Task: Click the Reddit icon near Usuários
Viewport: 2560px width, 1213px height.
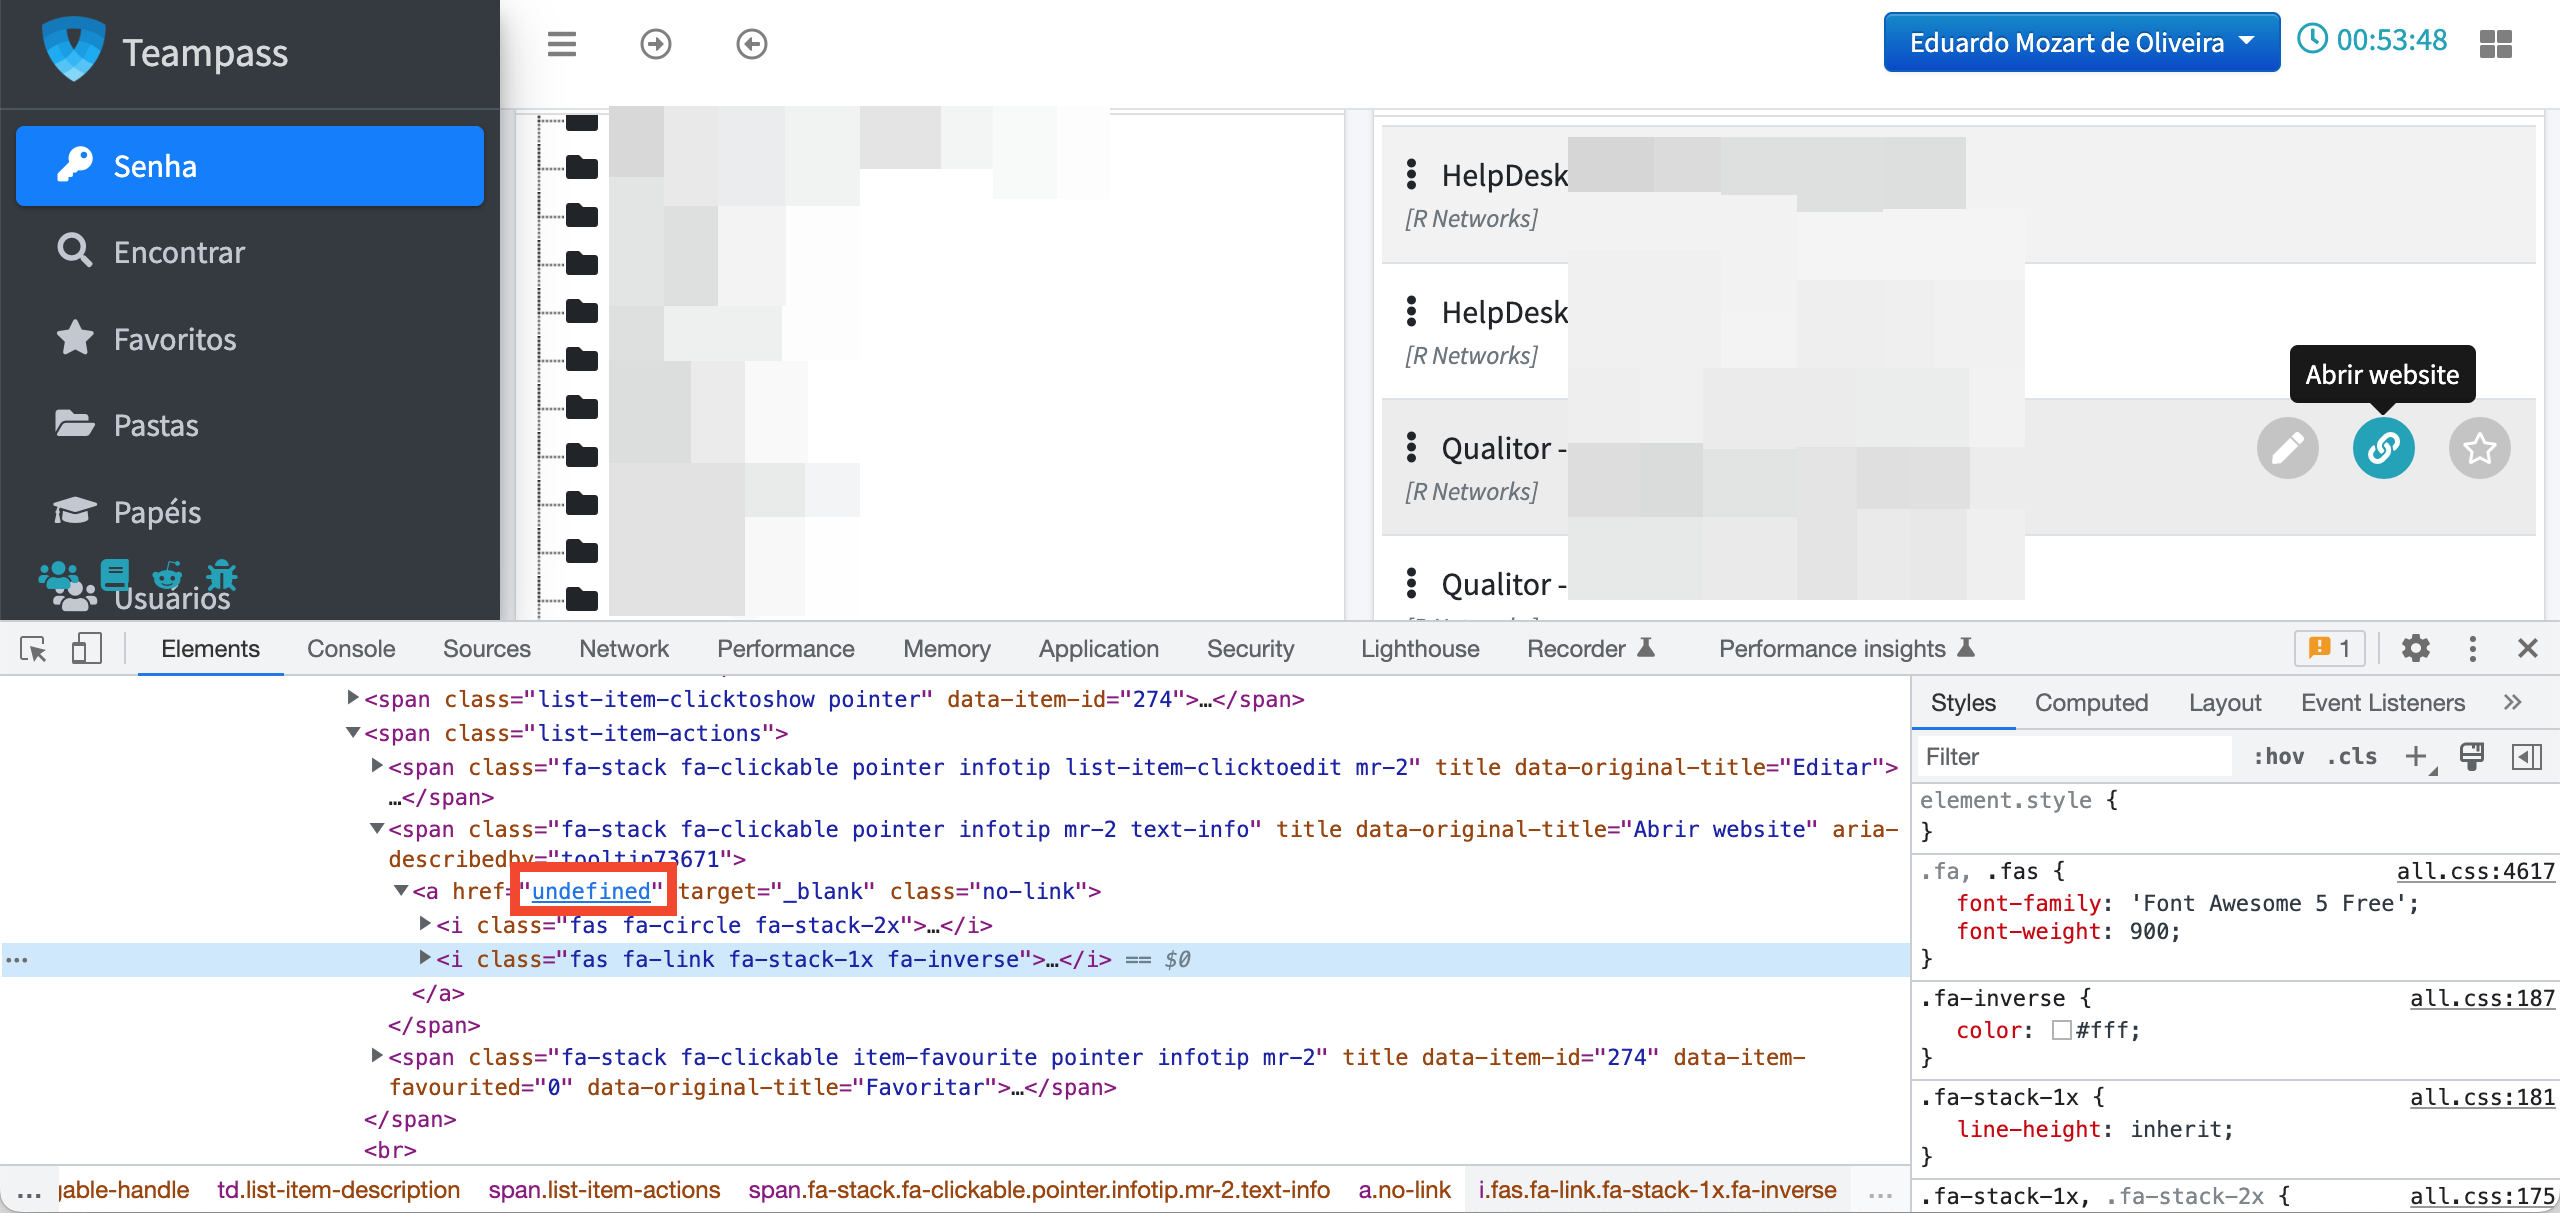Action: 167,576
